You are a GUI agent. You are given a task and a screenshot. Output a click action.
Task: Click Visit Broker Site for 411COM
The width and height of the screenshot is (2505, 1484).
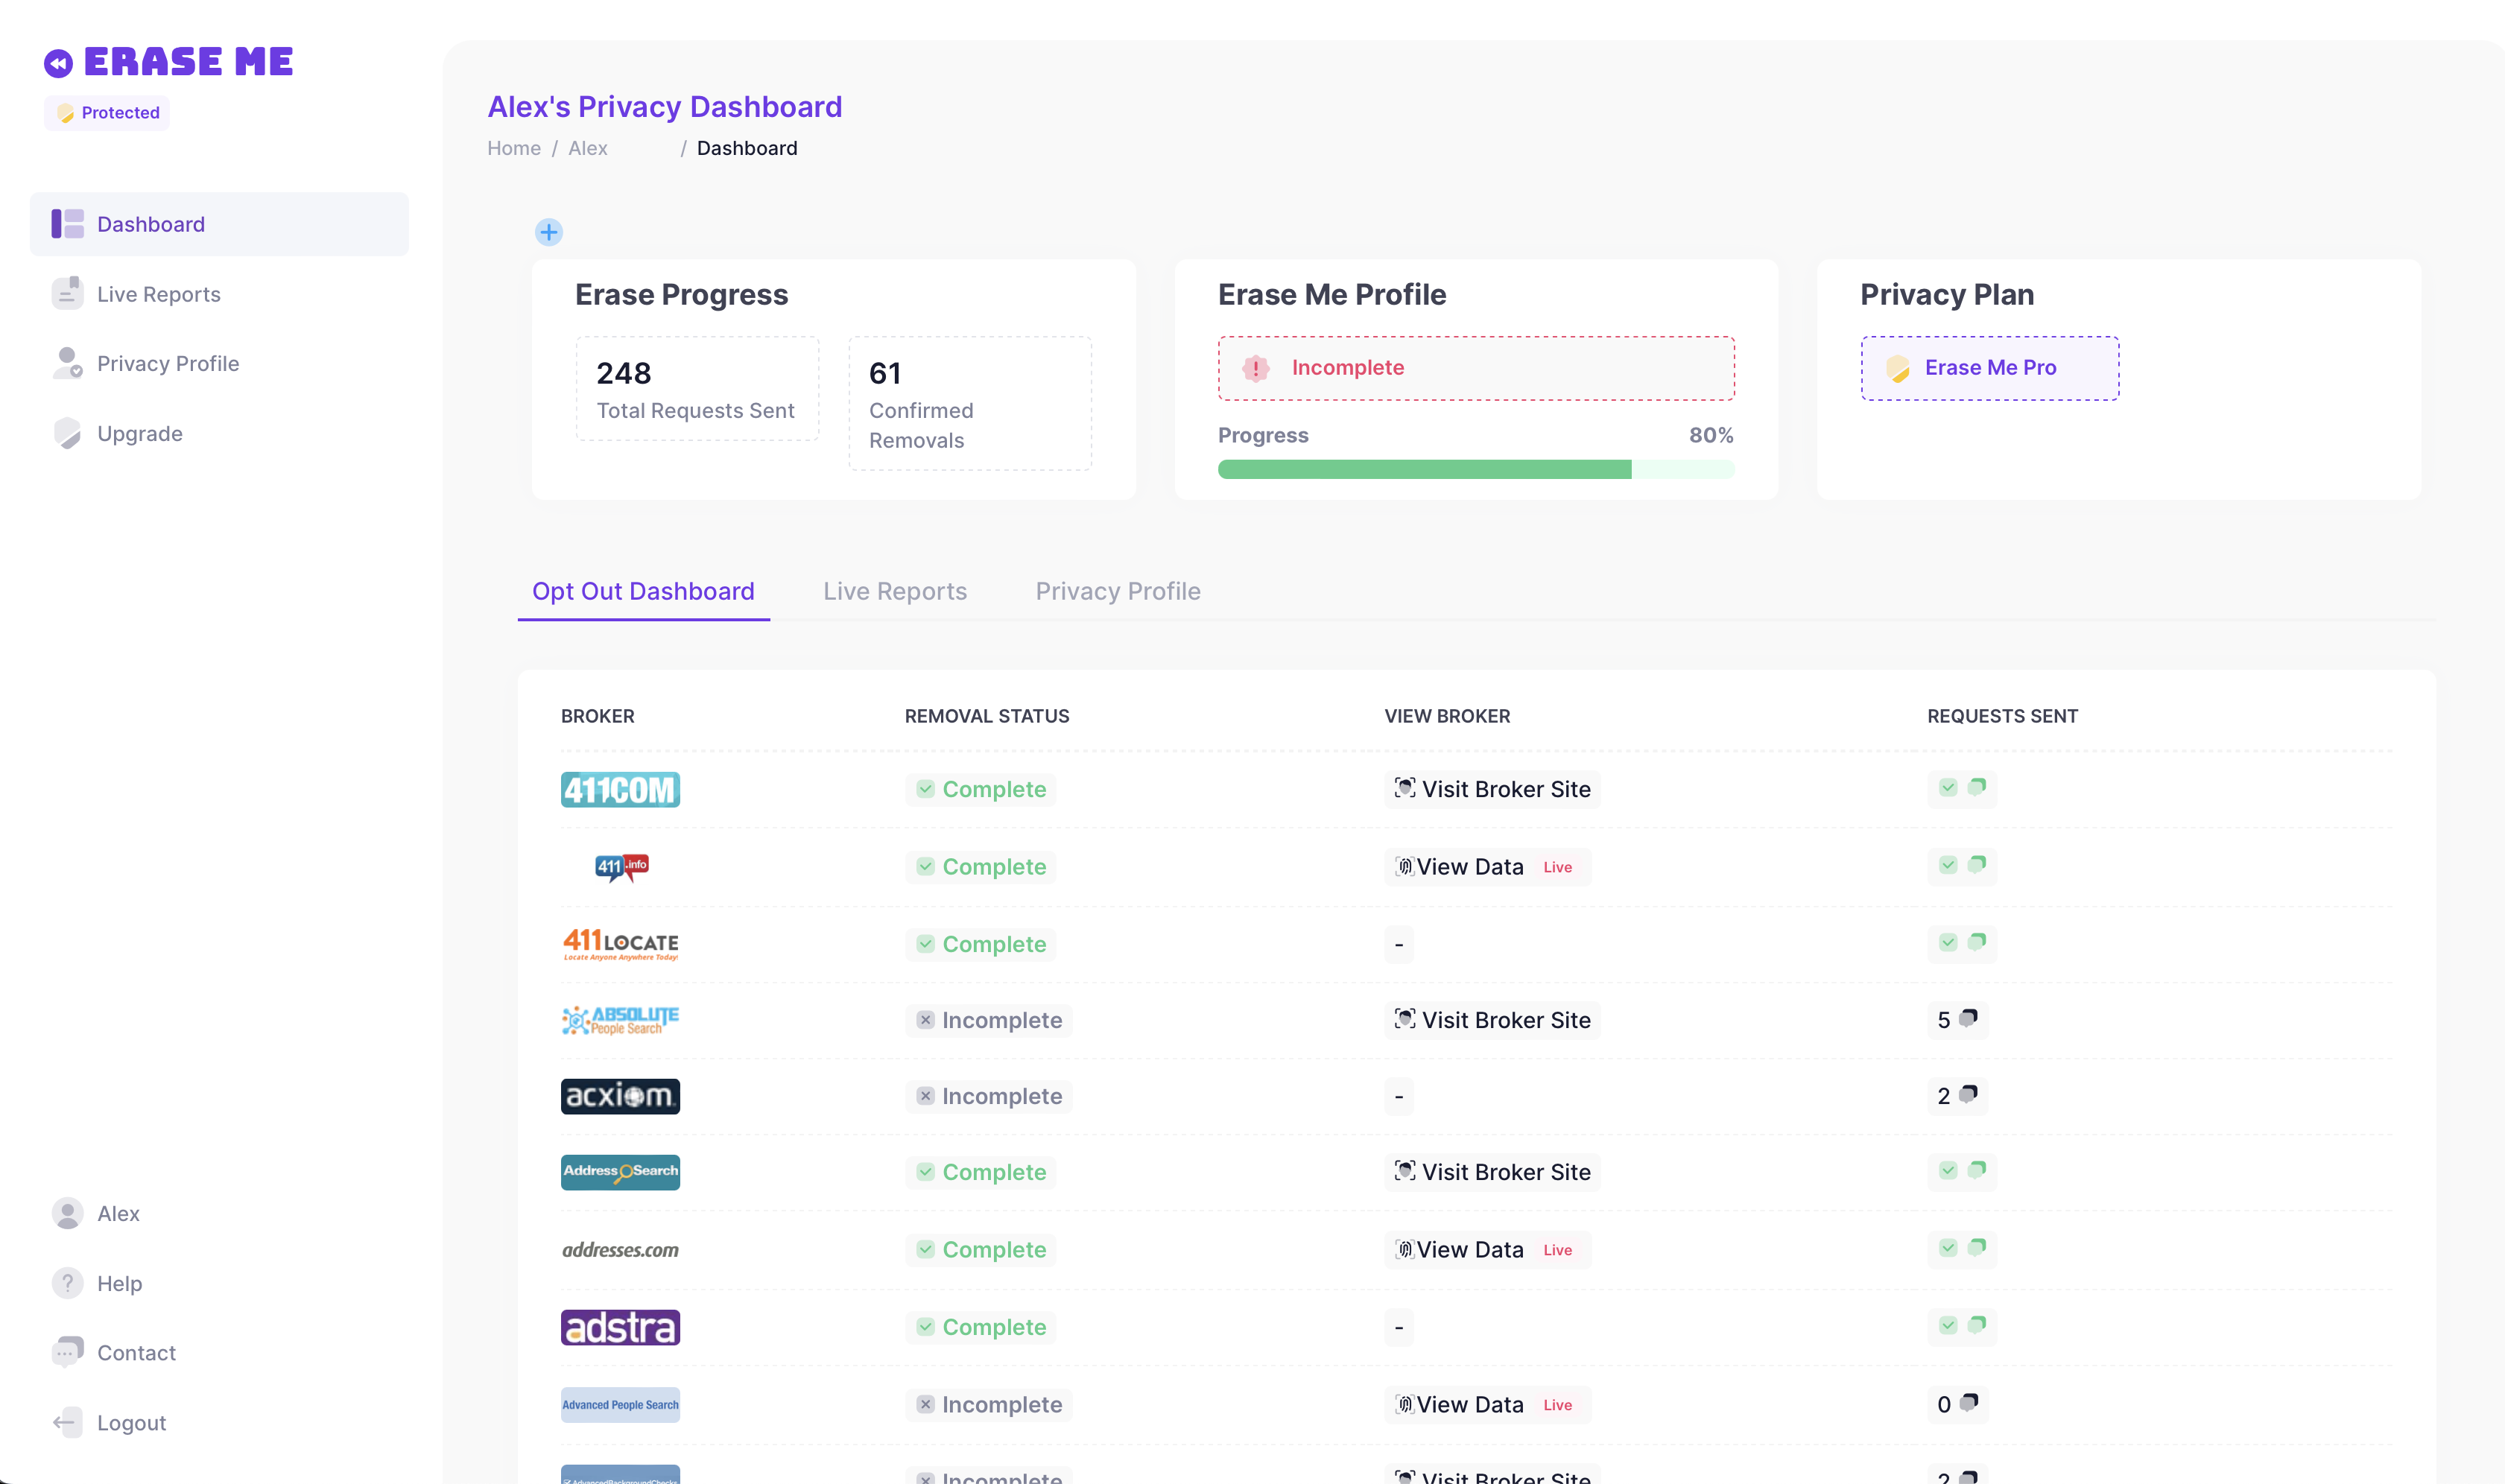point(1492,789)
